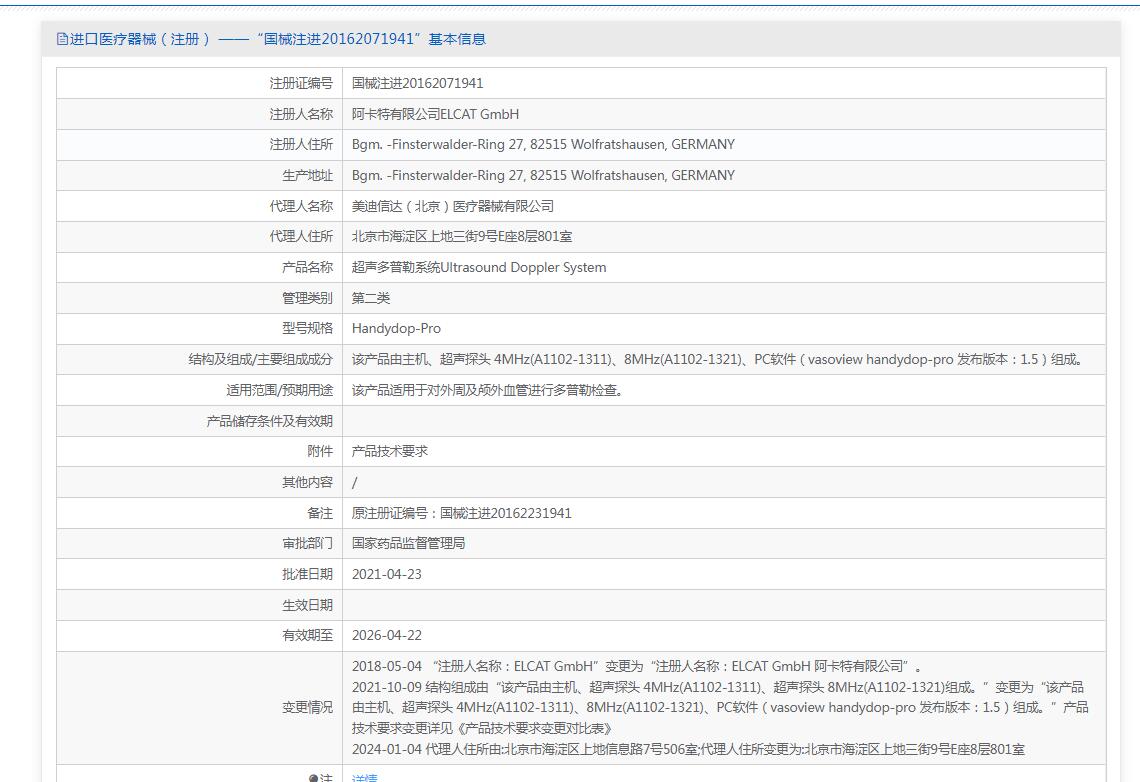Click the page heading 进口医疗器械（注册）基本信息
Image resolution: width=1140 pixels, height=782 pixels.
[278, 39]
